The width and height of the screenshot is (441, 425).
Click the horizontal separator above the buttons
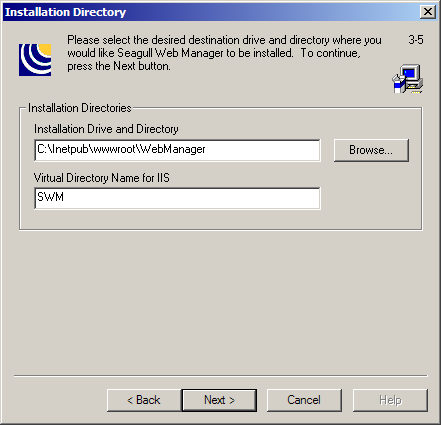click(221, 376)
